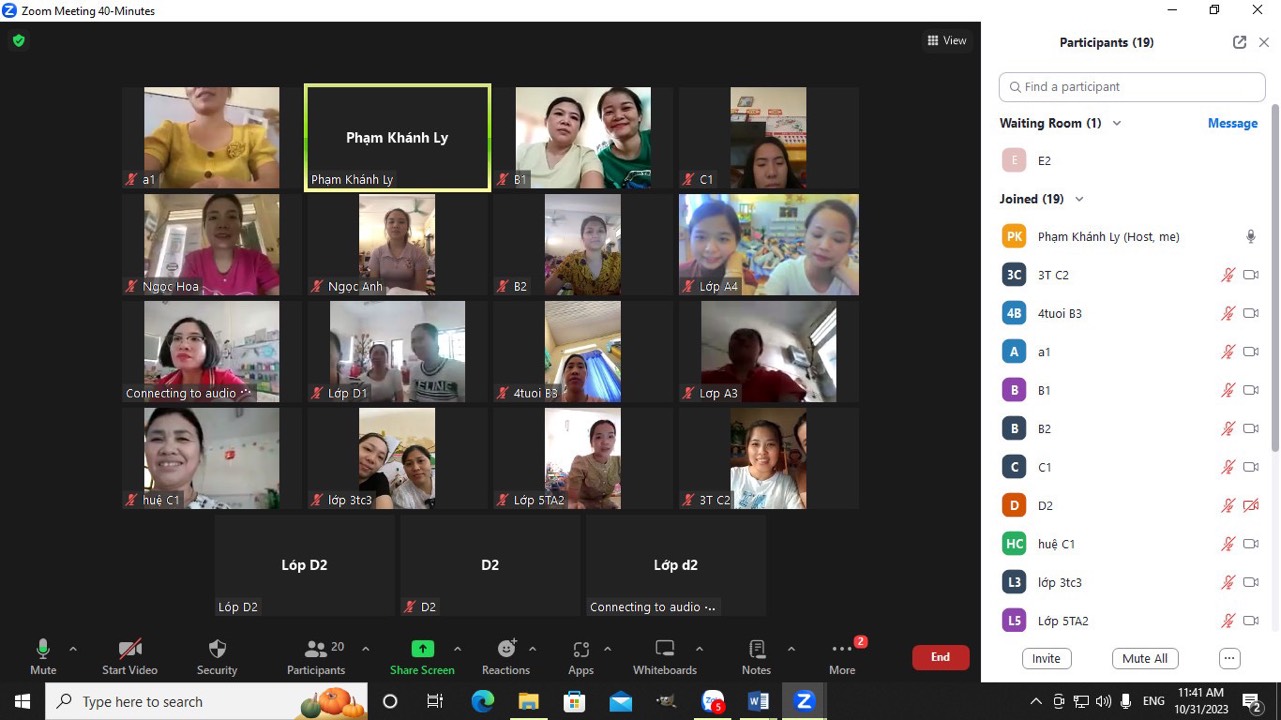Viewport: 1281px width, 720px height.
Task: Click the Share Screen icon
Action: [422, 649]
